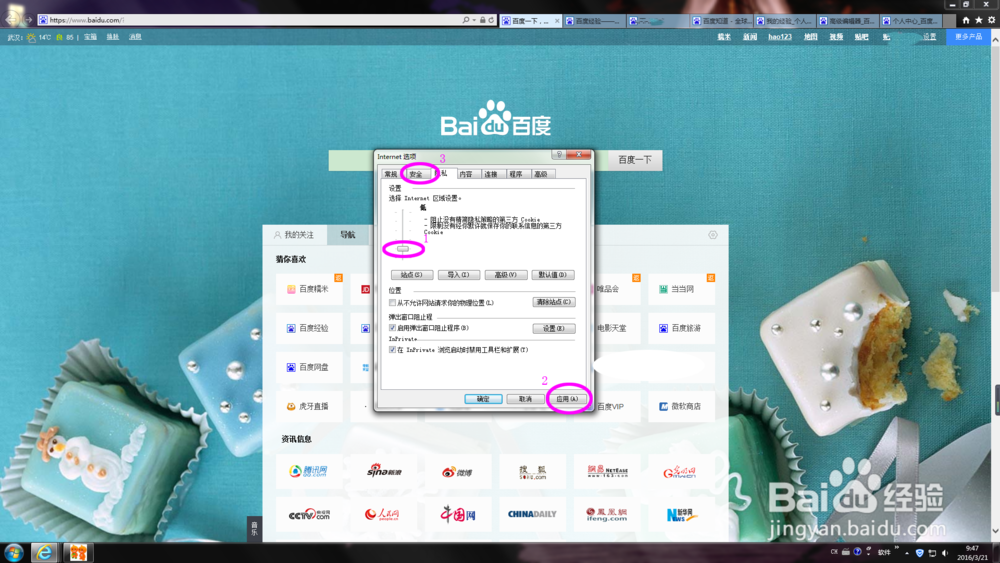Screen dimensions: 1000x563
Task: Click the 清除站点(C) button
Action: pos(554,302)
